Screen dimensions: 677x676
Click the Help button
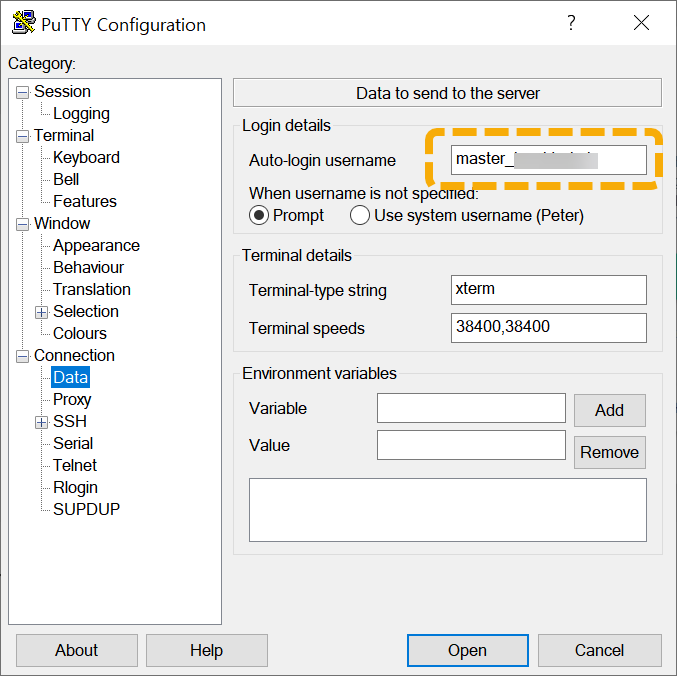click(x=207, y=651)
